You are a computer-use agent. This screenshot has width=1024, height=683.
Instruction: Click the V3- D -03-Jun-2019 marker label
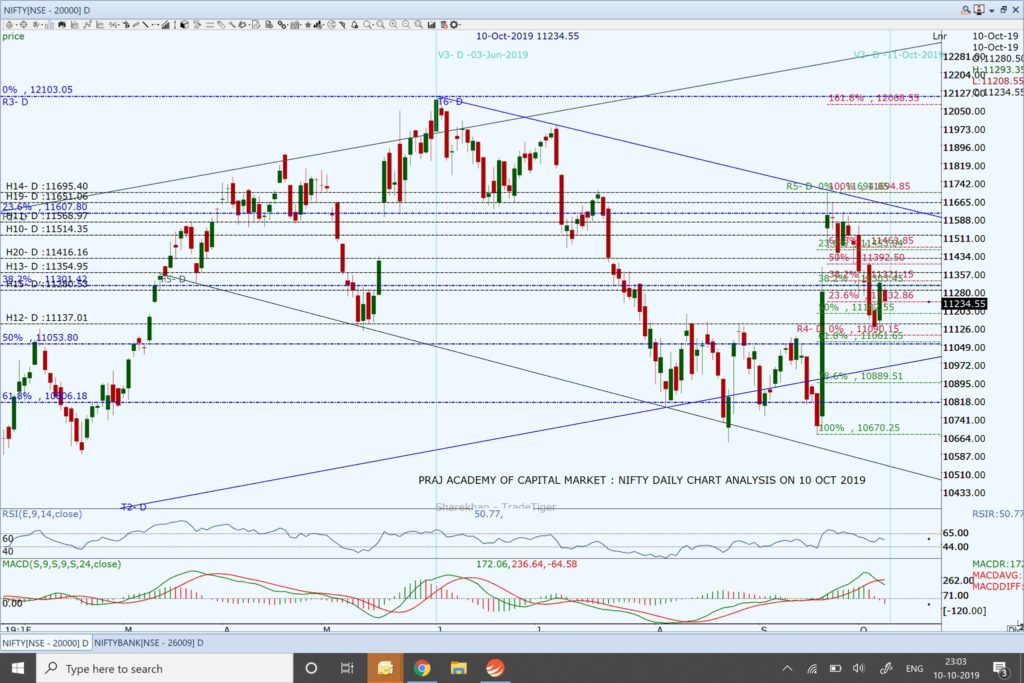point(483,55)
